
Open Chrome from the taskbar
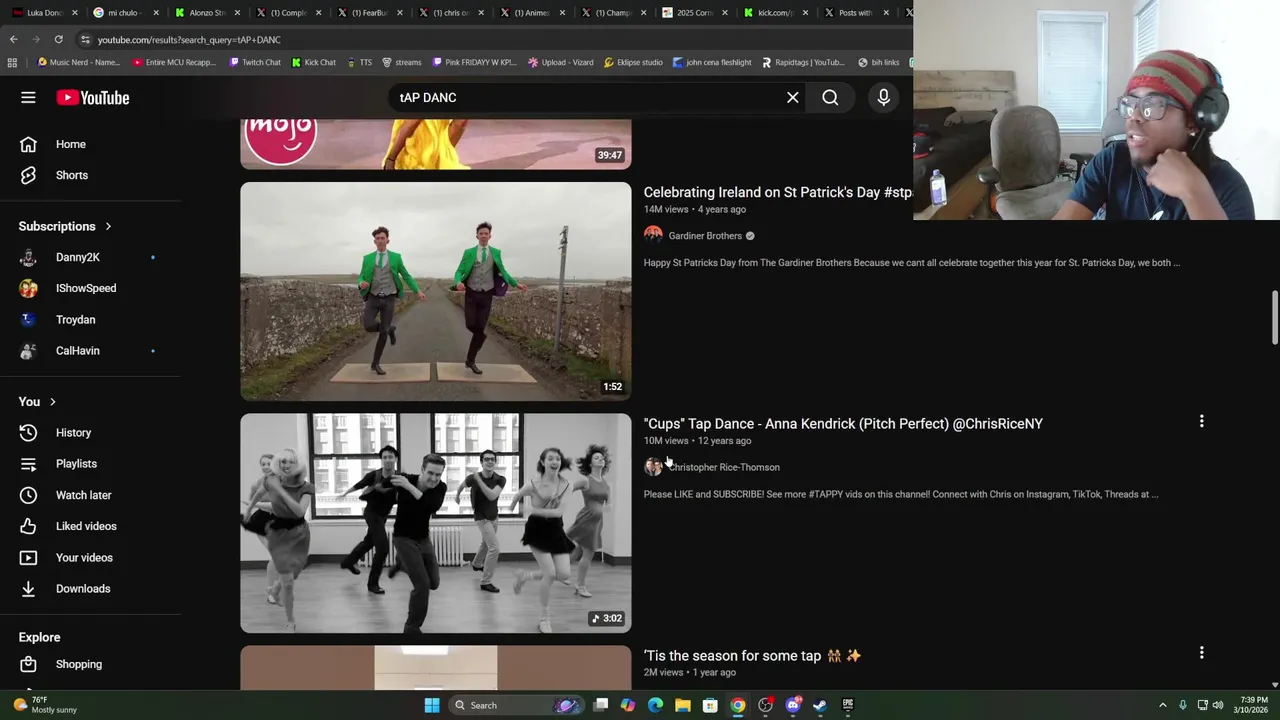point(737,705)
